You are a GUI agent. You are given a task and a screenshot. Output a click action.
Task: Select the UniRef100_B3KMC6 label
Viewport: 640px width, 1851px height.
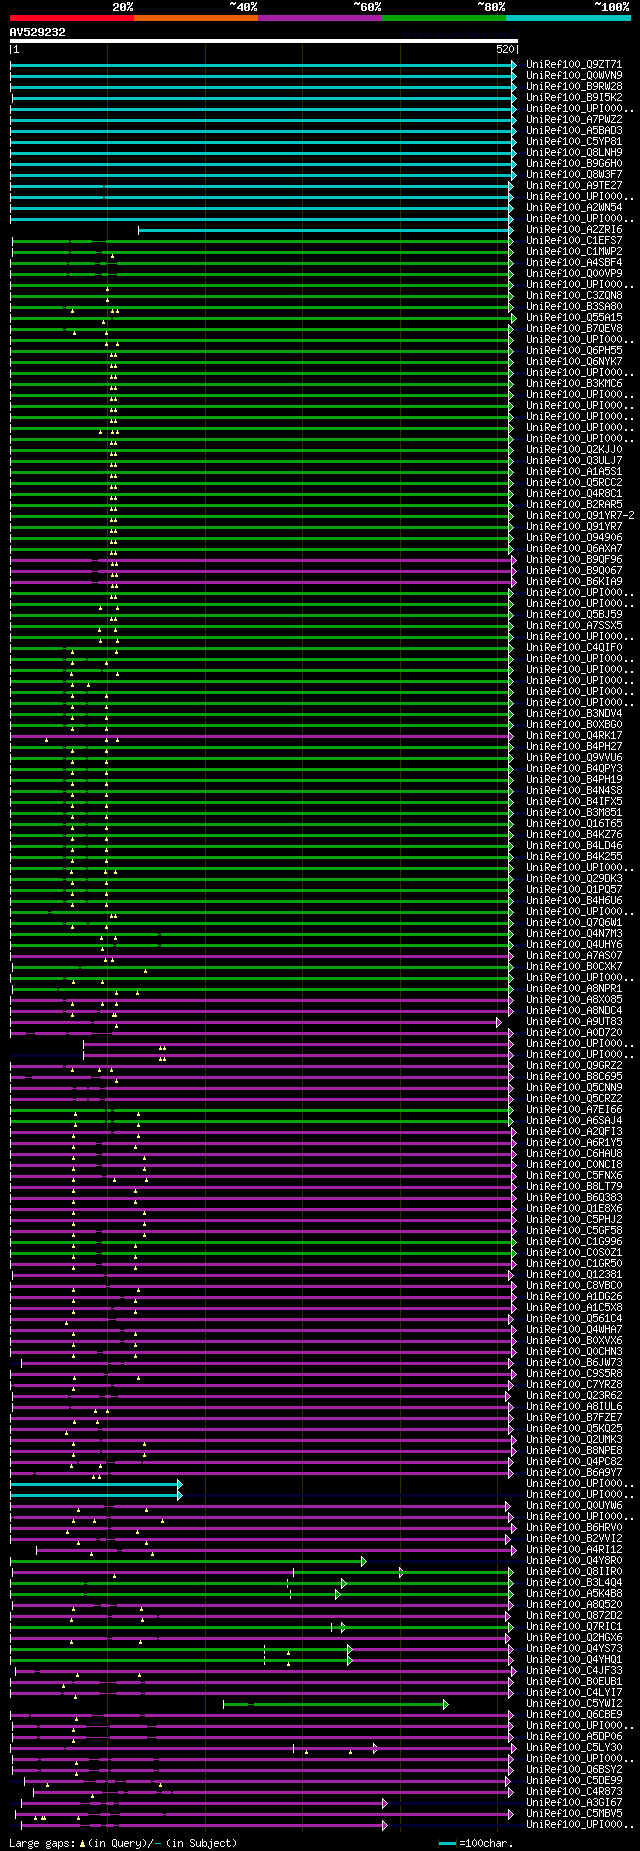(x=574, y=383)
